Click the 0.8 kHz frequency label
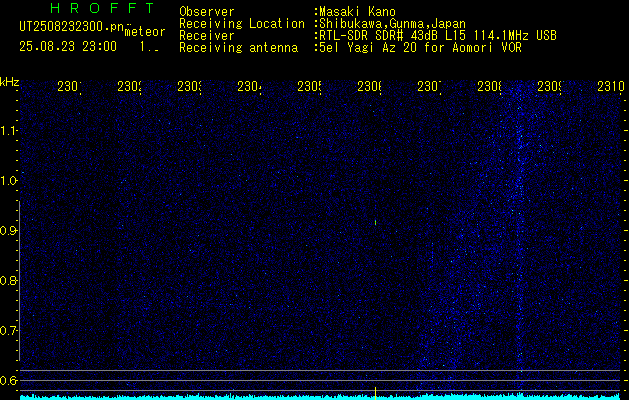629x400 pixels. click(x=9, y=280)
